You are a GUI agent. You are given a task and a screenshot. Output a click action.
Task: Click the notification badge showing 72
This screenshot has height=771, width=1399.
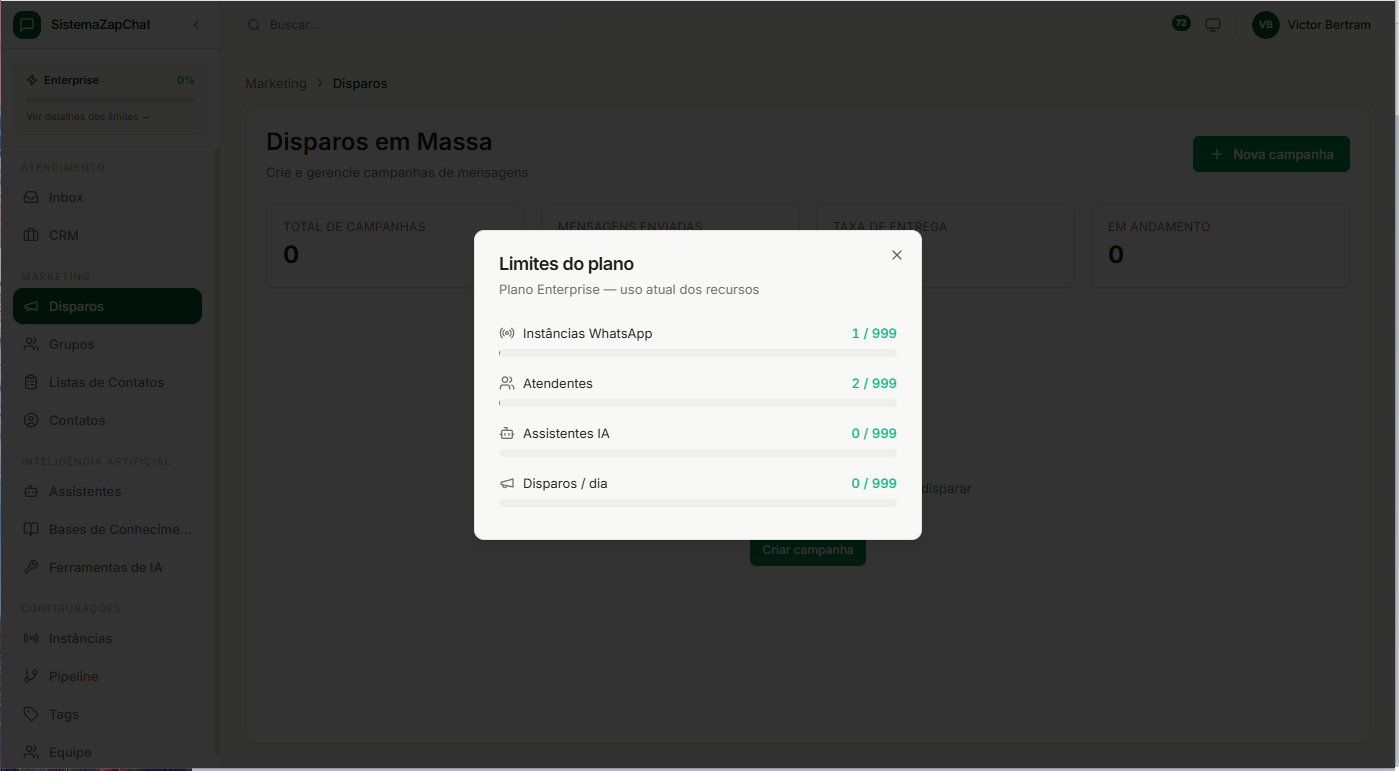pos(1181,21)
